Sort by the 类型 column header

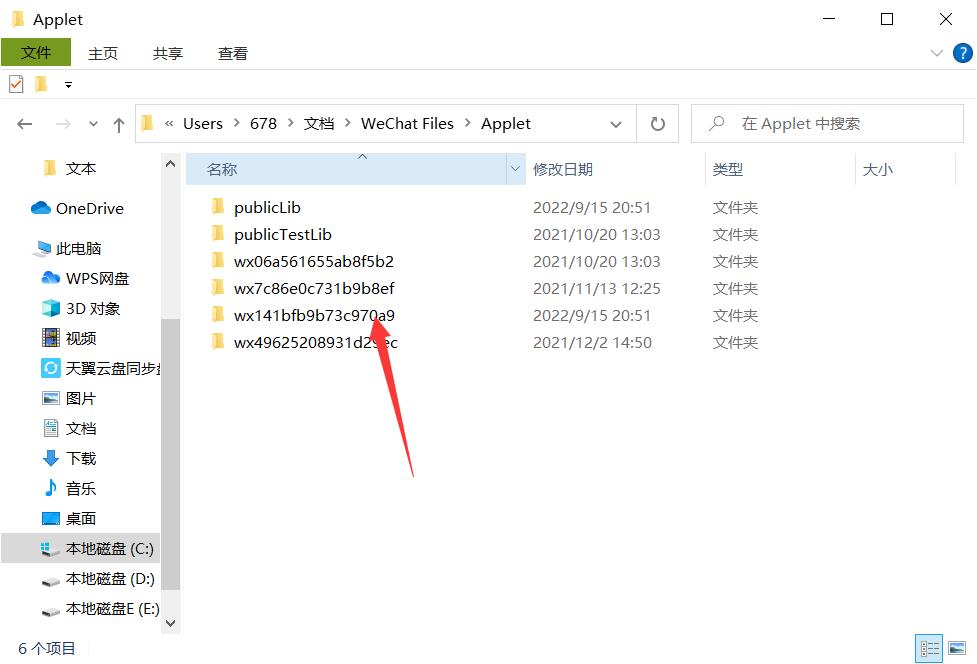728,169
